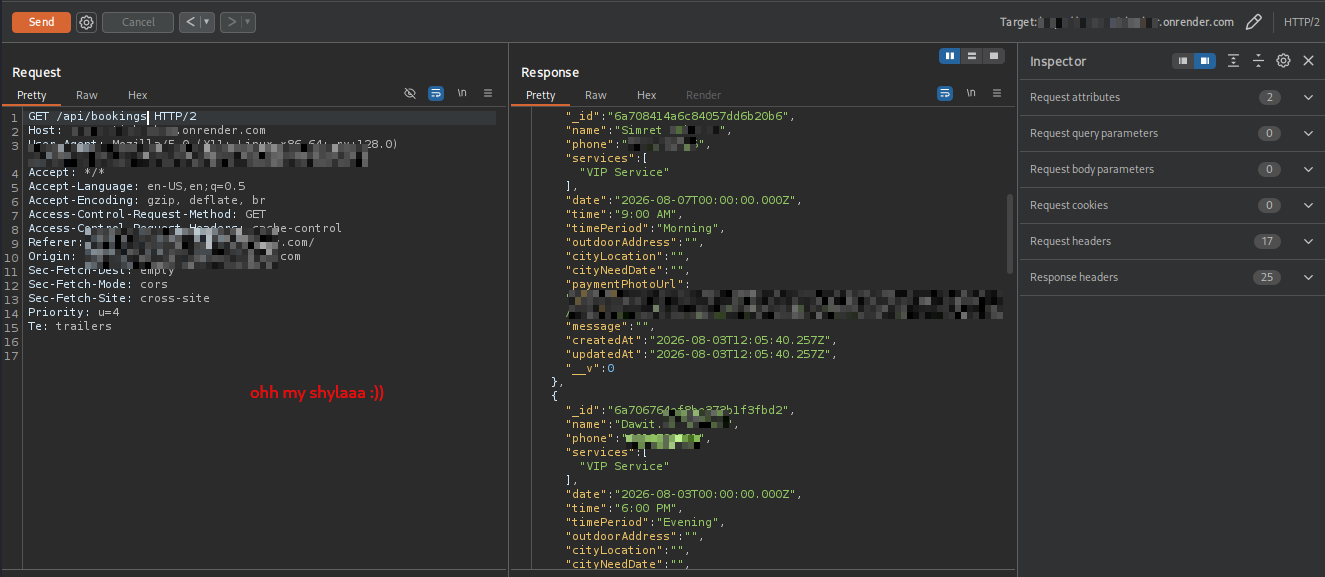Image resolution: width=1325 pixels, height=577 pixels.
Task: Go back to the previous request in history
Action: 190,22
